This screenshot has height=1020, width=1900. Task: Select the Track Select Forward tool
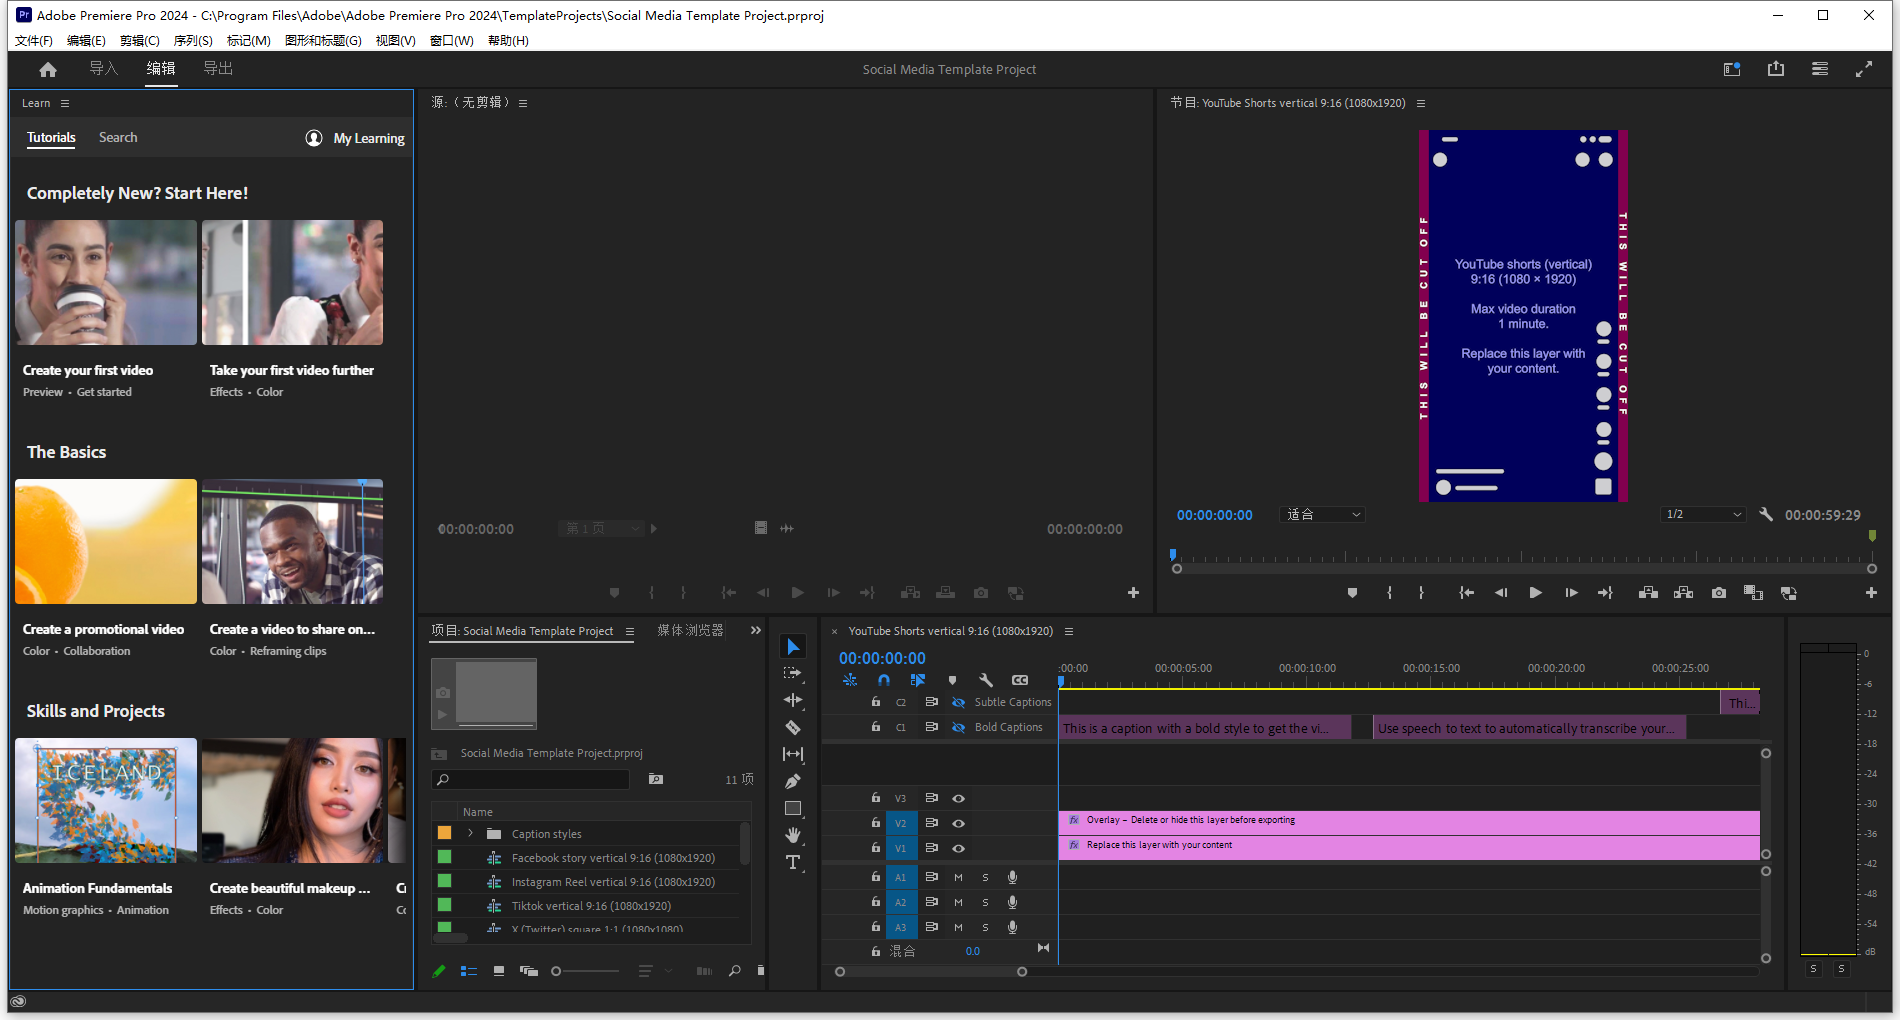coord(793,674)
